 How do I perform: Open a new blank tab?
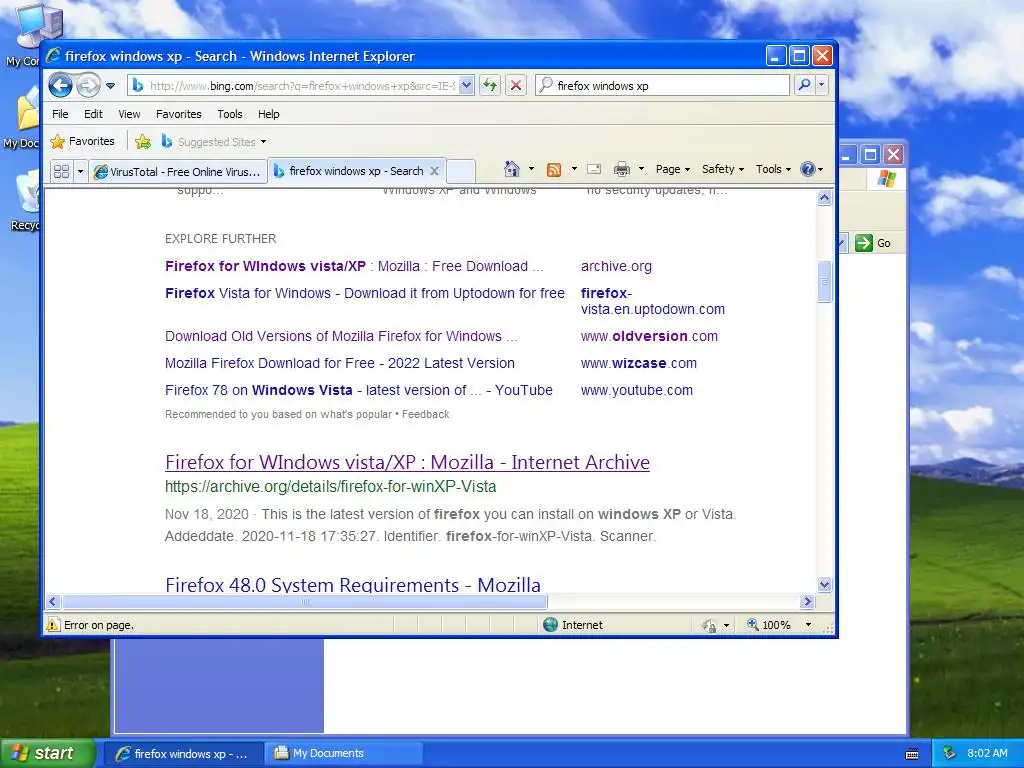coord(460,171)
